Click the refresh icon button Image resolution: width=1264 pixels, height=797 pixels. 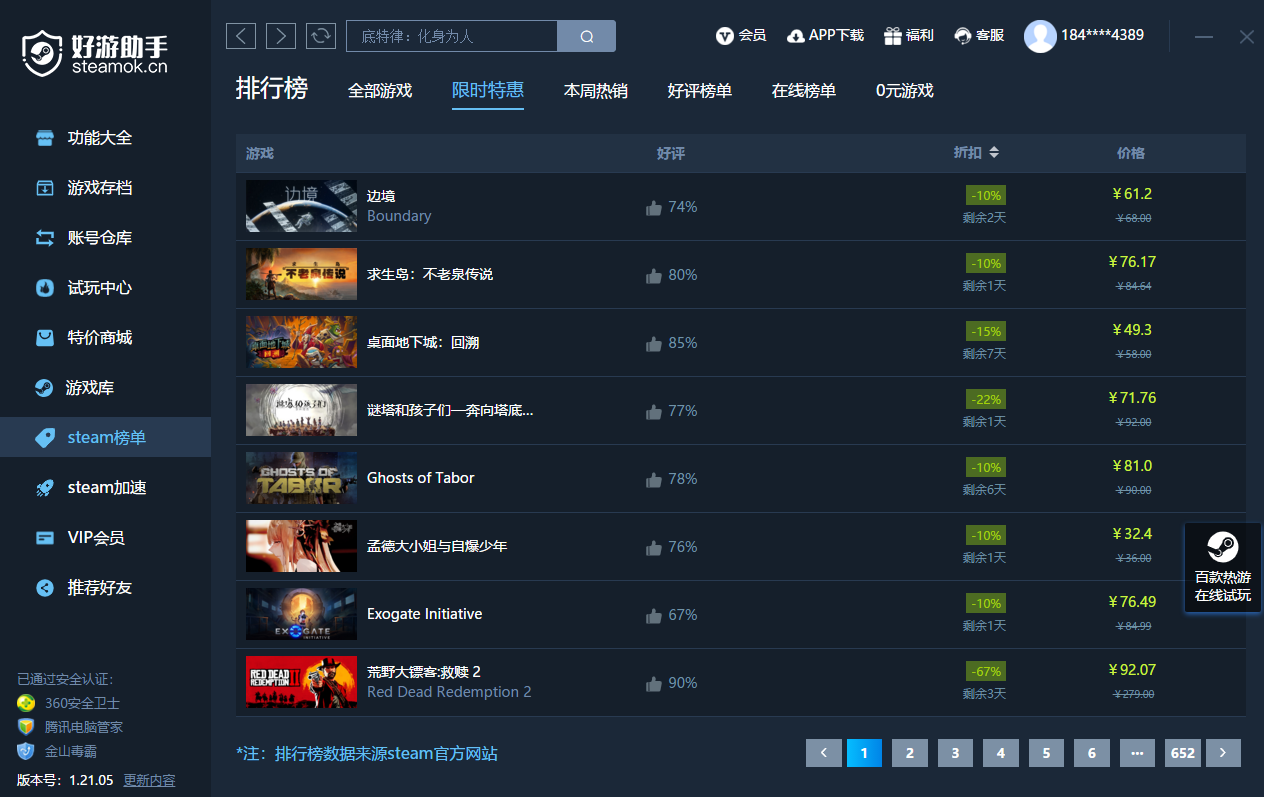pyautogui.click(x=321, y=36)
